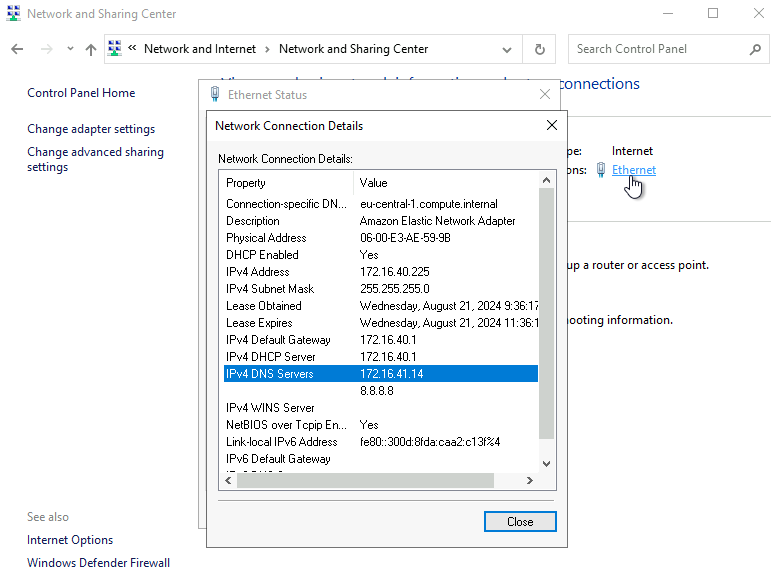Select the IPv6 Default Gateway row
This screenshot has width=779, height=587.
pos(381,459)
